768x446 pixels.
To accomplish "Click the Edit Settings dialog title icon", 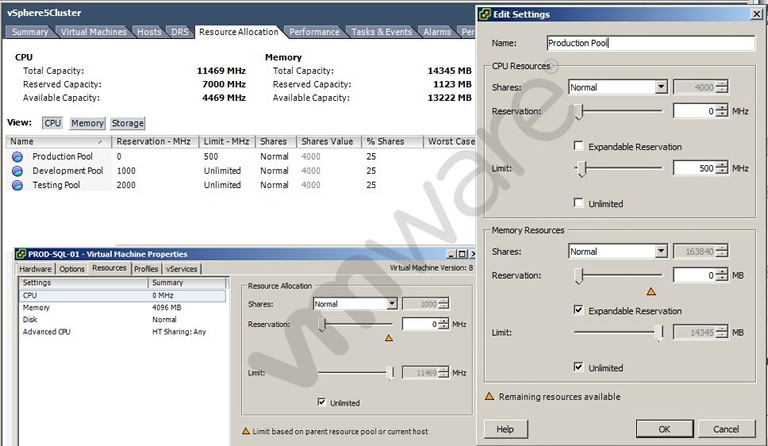I will click(x=485, y=14).
